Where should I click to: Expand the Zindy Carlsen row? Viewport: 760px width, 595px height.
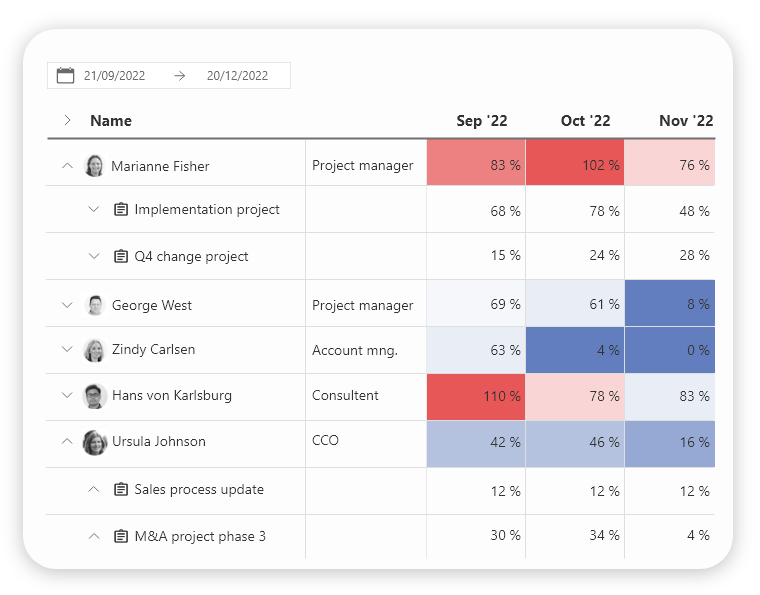tap(67, 350)
